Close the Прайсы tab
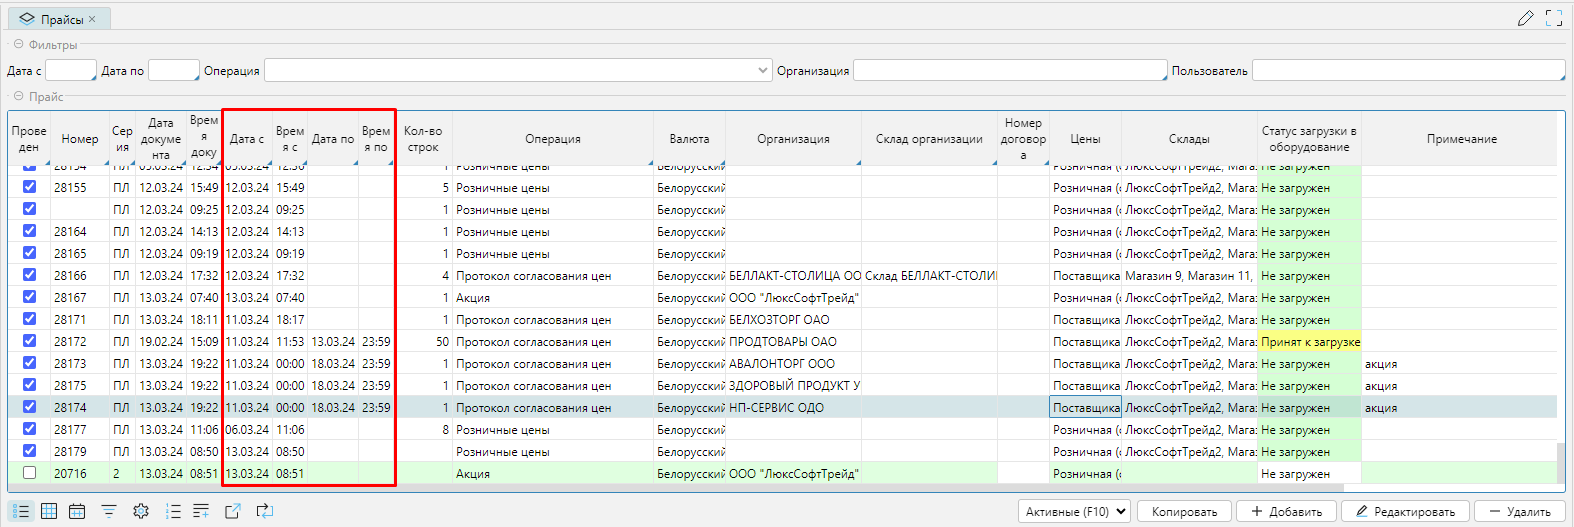This screenshot has height=527, width=1574. 92,19
